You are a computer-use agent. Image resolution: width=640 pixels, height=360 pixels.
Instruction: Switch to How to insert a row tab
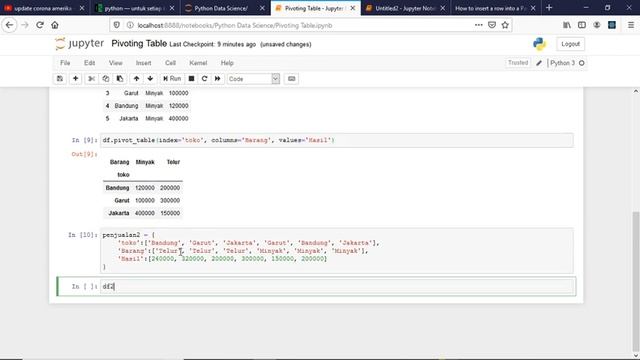(x=495, y=8)
